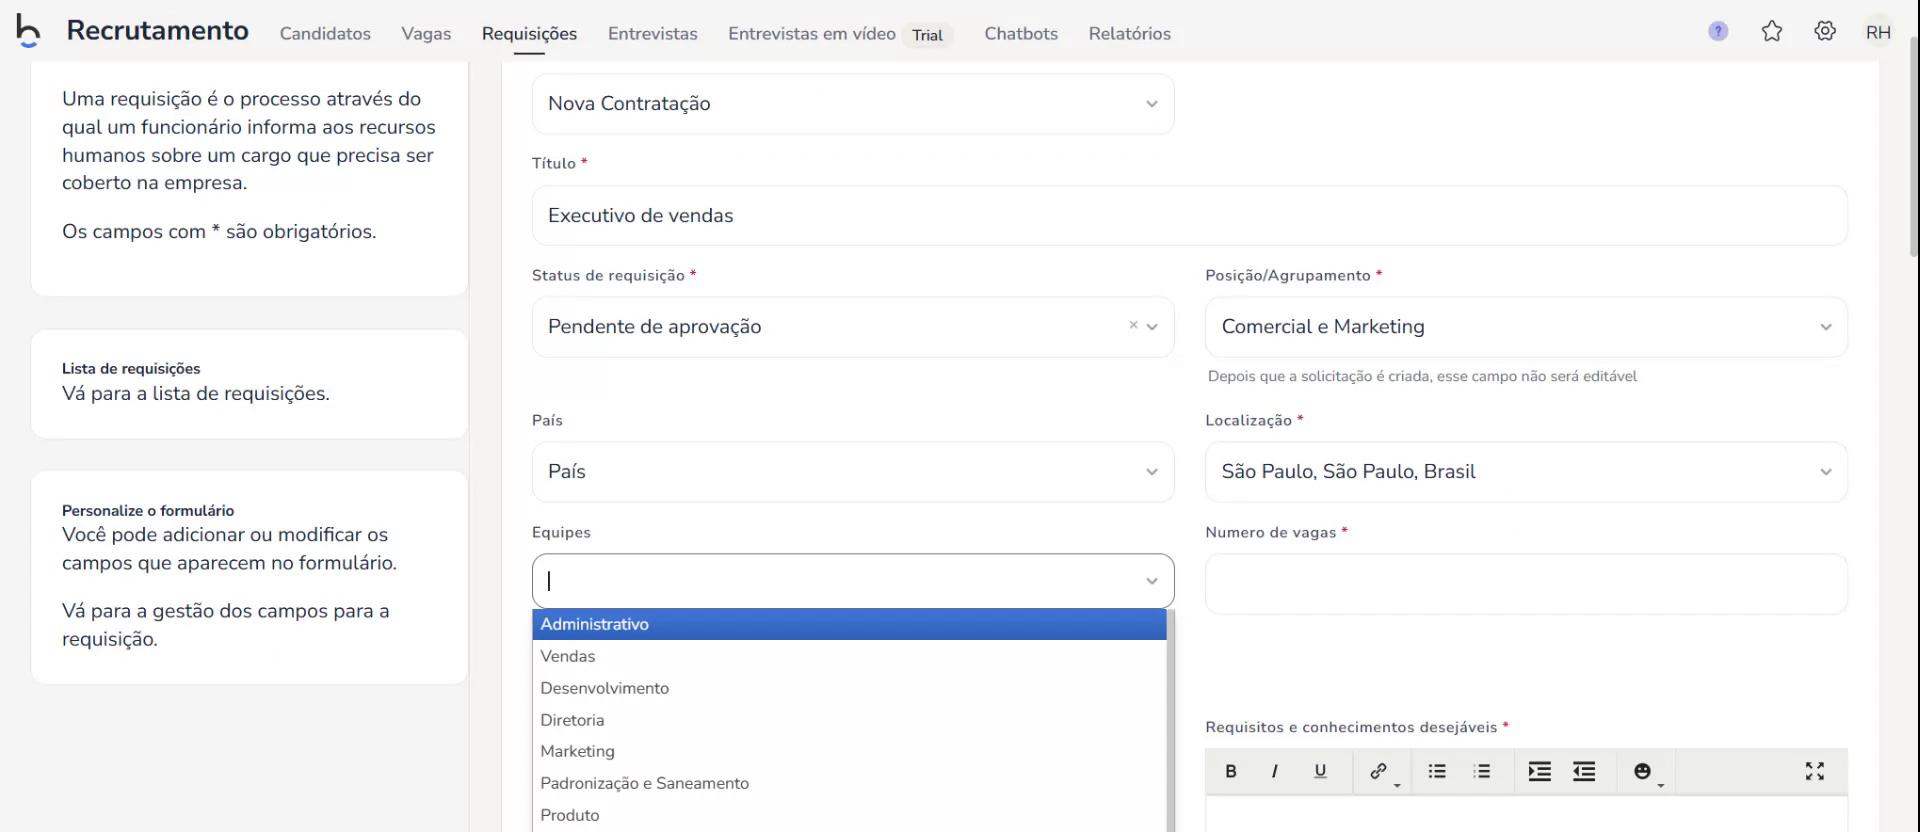
Task: Pick Marketing from the Equipes list
Action: coord(849,751)
